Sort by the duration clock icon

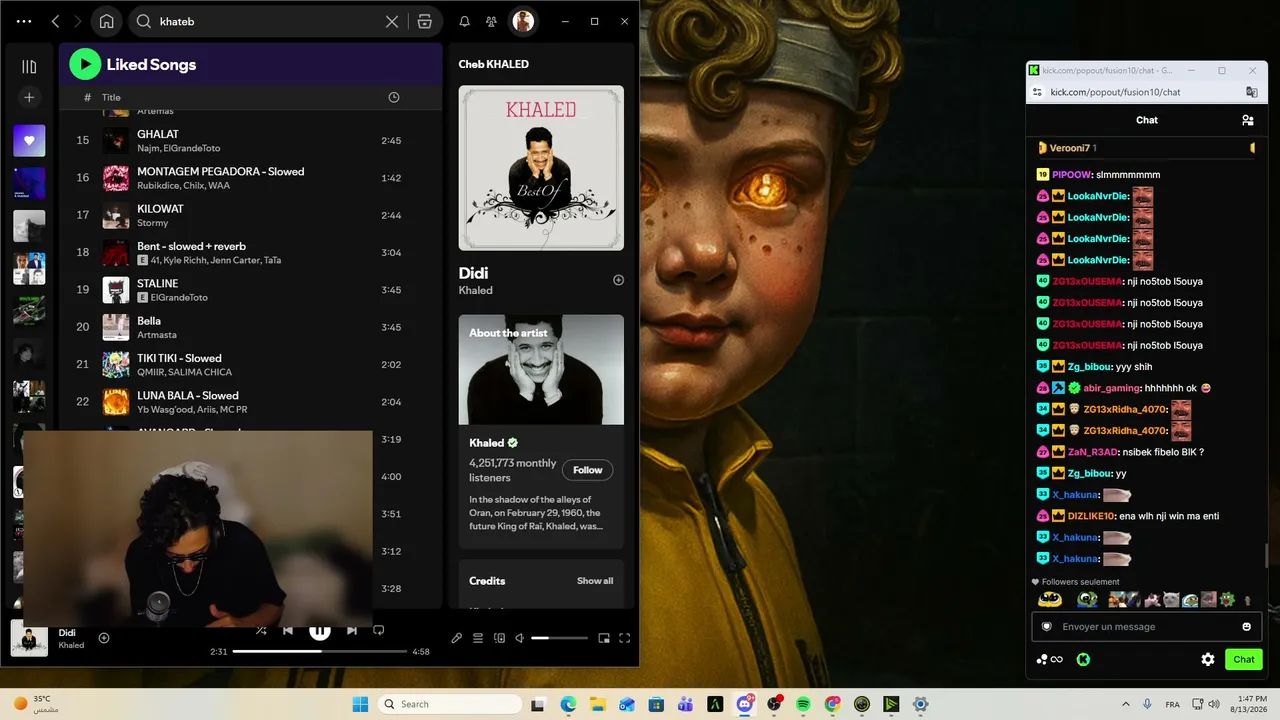(x=393, y=97)
